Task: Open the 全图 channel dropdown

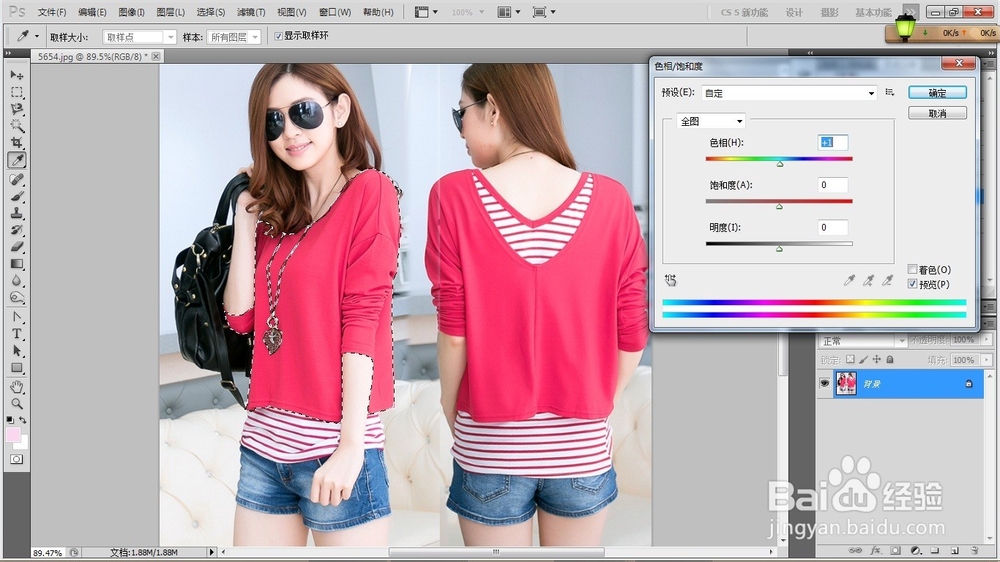Action: pos(710,121)
